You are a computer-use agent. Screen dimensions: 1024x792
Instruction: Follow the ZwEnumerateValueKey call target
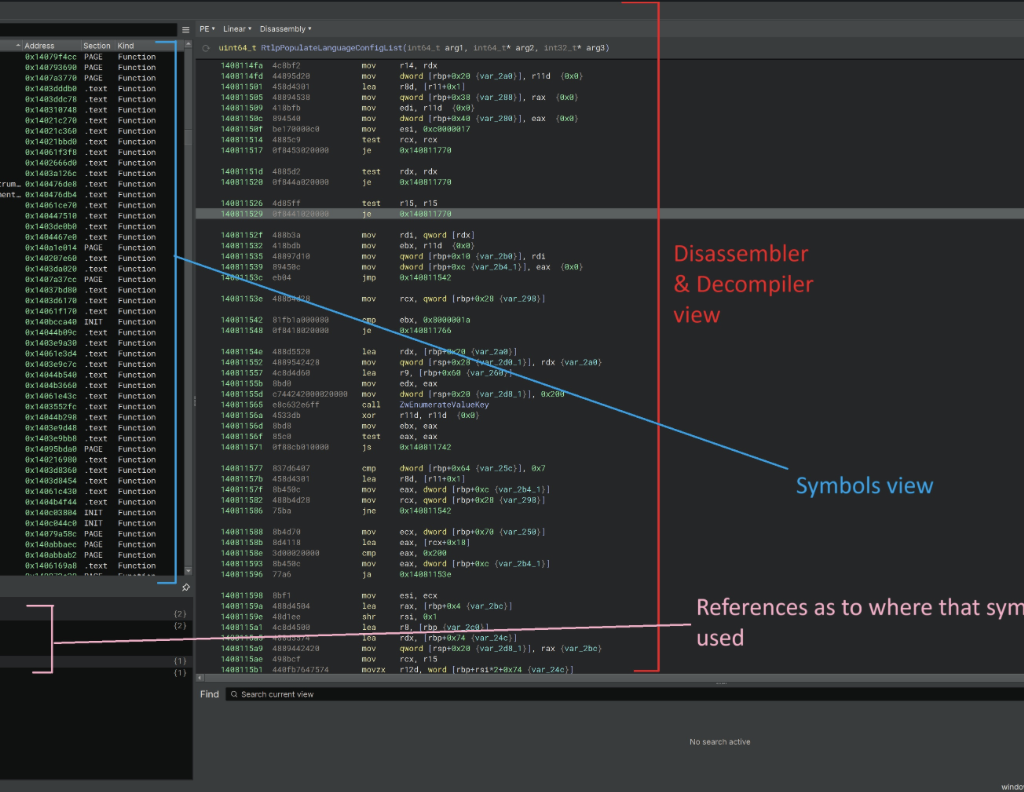444,405
